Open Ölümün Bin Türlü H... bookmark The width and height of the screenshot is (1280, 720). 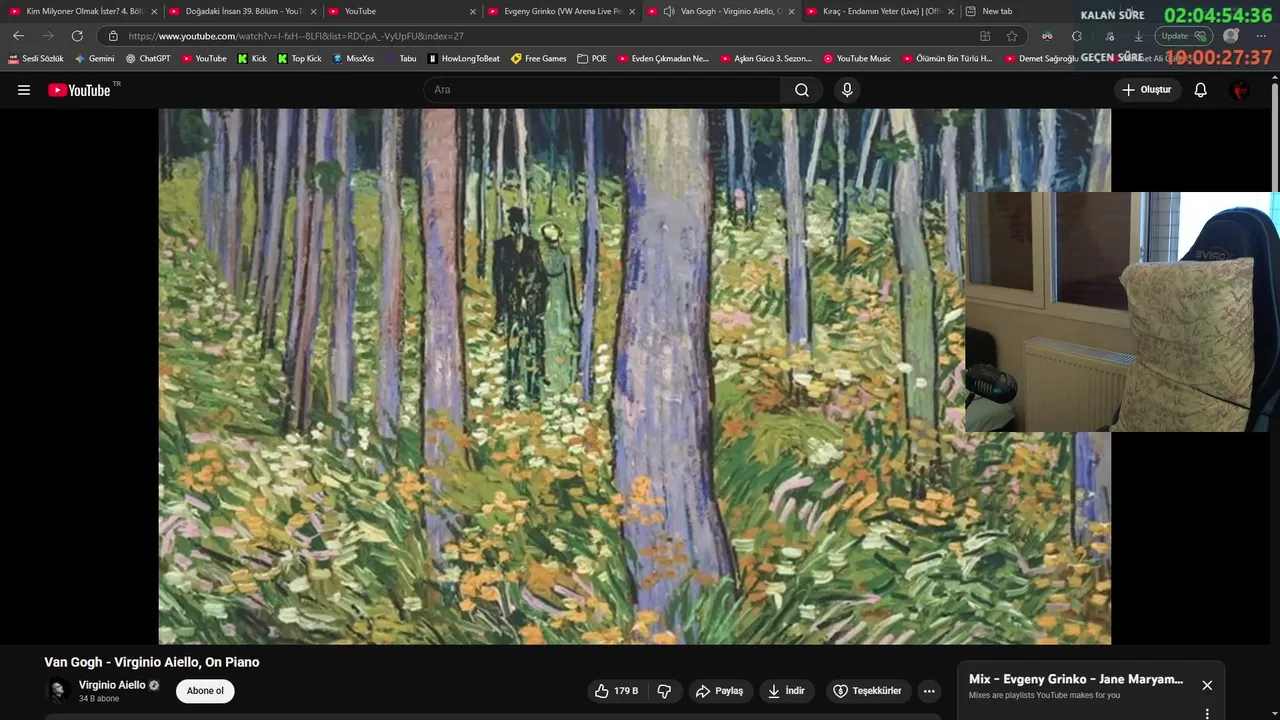click(948, 59)
